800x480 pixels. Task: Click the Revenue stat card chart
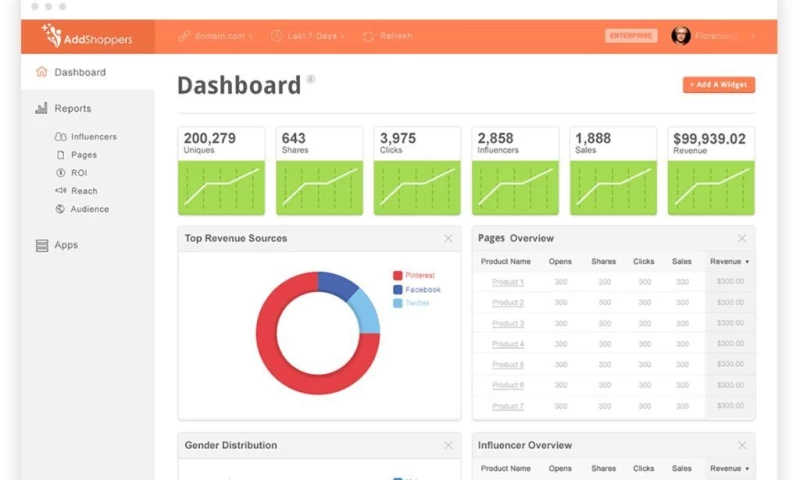tap(711, 187)
